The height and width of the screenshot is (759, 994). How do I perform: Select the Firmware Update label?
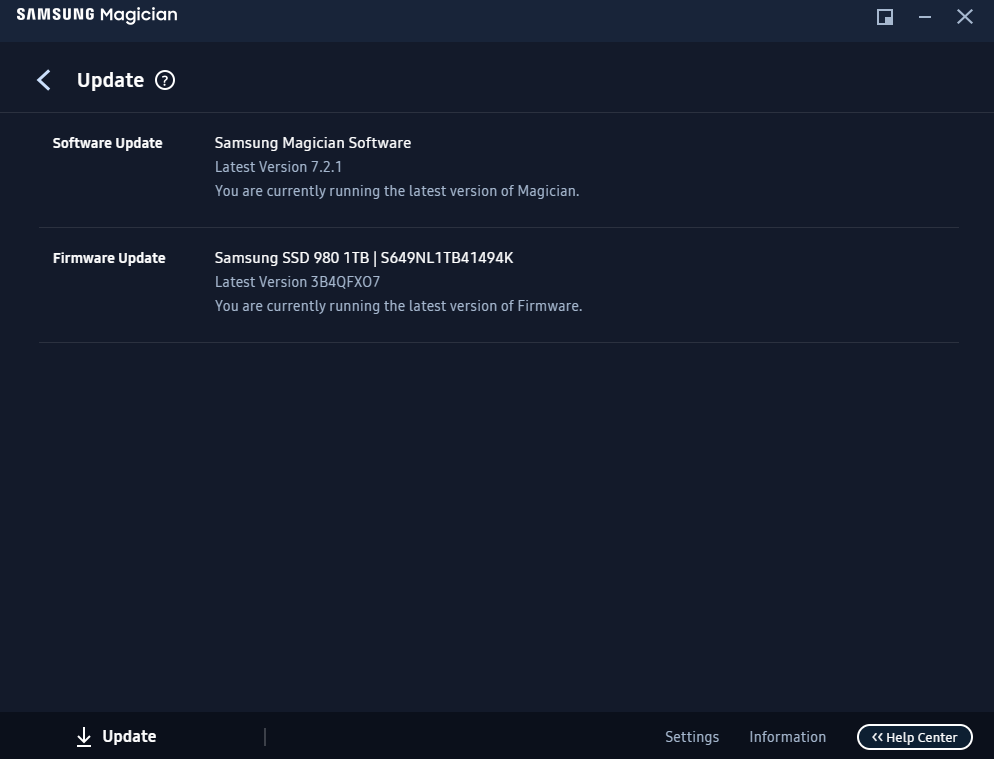click(x=109, y=258)
